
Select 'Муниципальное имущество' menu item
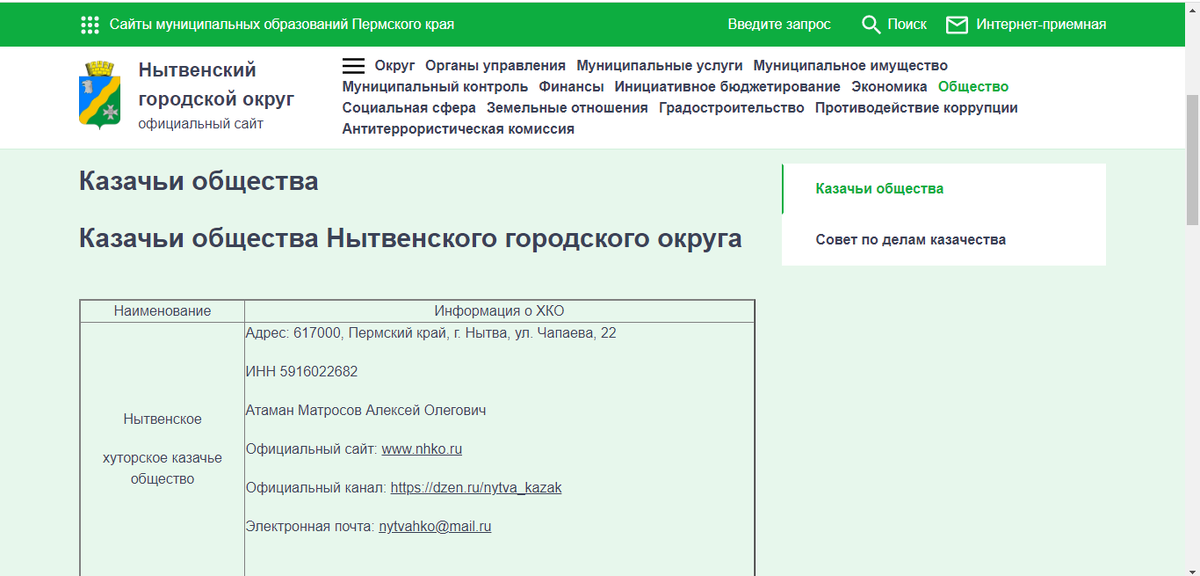pos(850,66)
